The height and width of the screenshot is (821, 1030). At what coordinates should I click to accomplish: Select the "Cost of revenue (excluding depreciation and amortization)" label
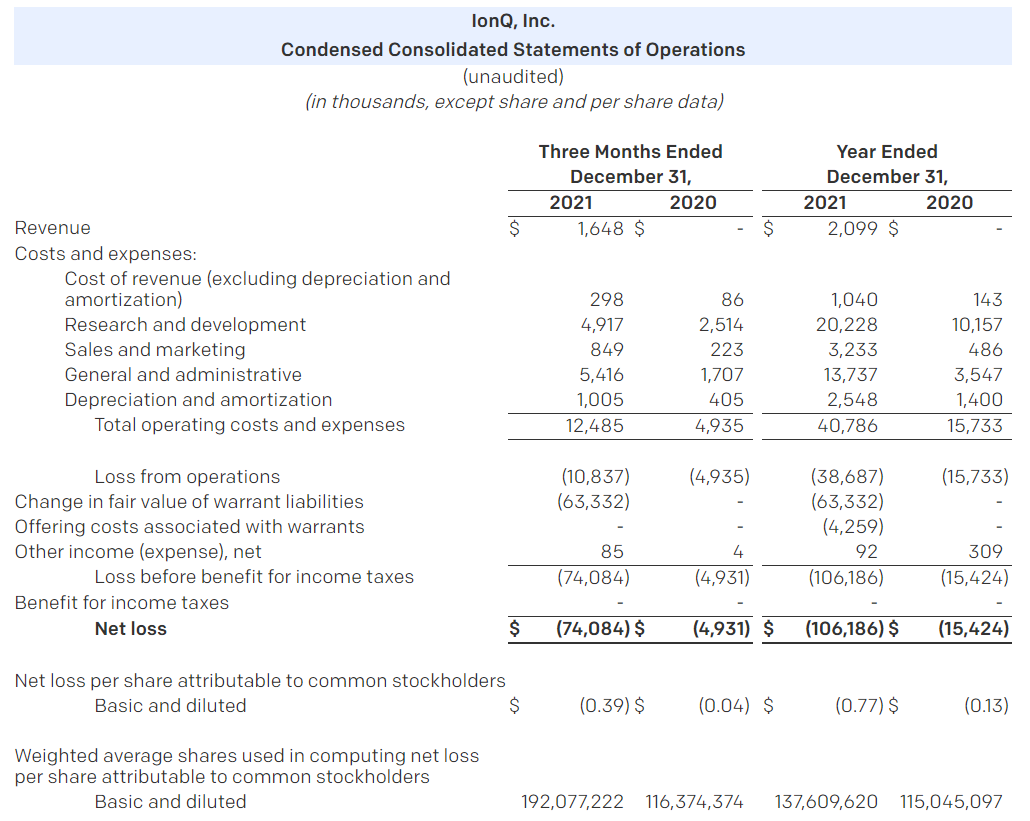pyautogui.click(x=258, y=289)
